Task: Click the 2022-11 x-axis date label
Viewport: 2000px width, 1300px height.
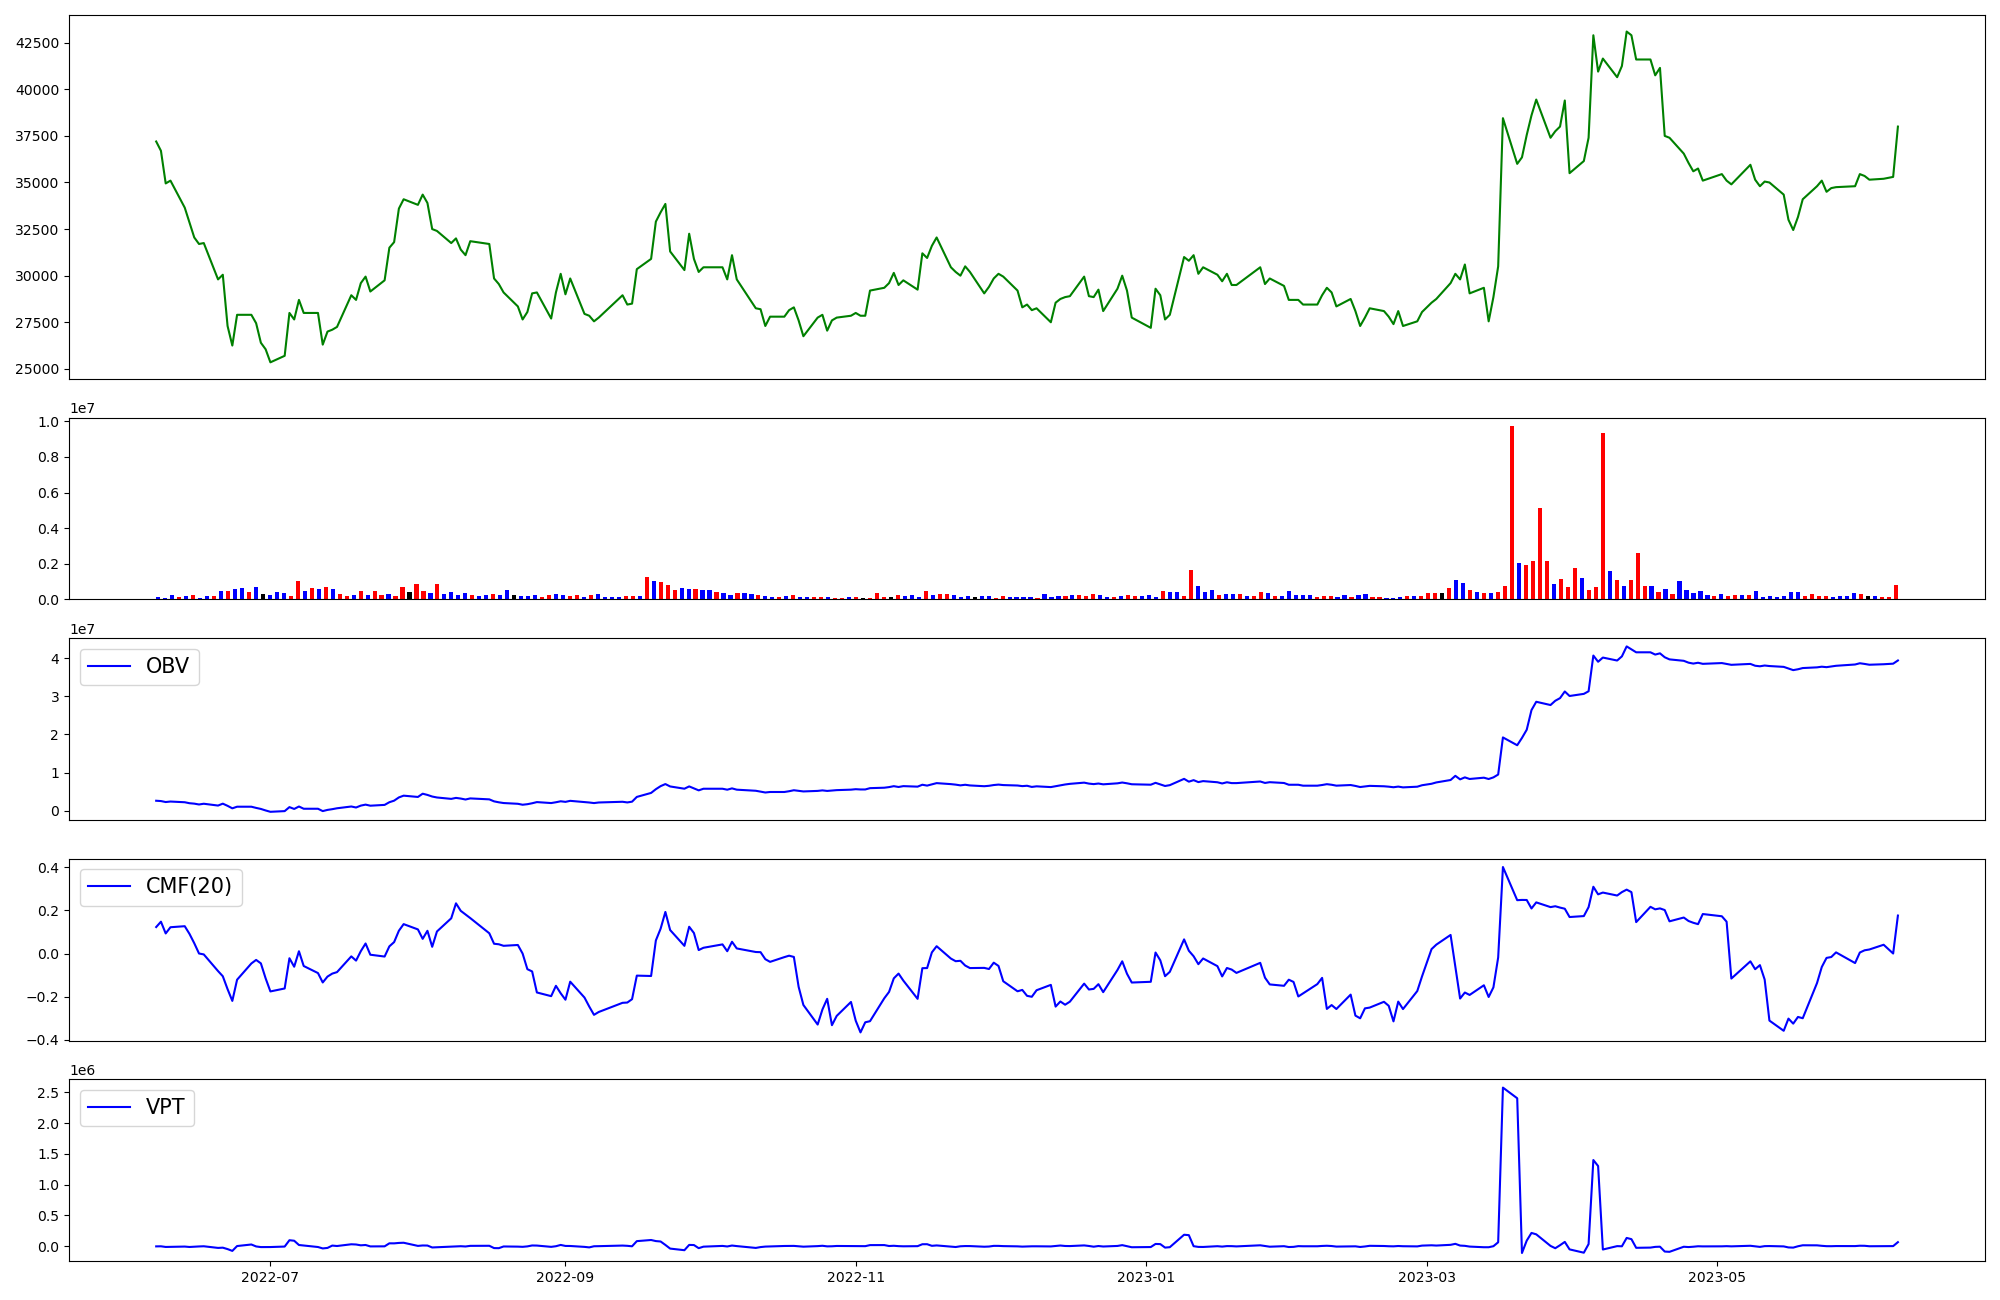Action: click(x=856, y=1277)
